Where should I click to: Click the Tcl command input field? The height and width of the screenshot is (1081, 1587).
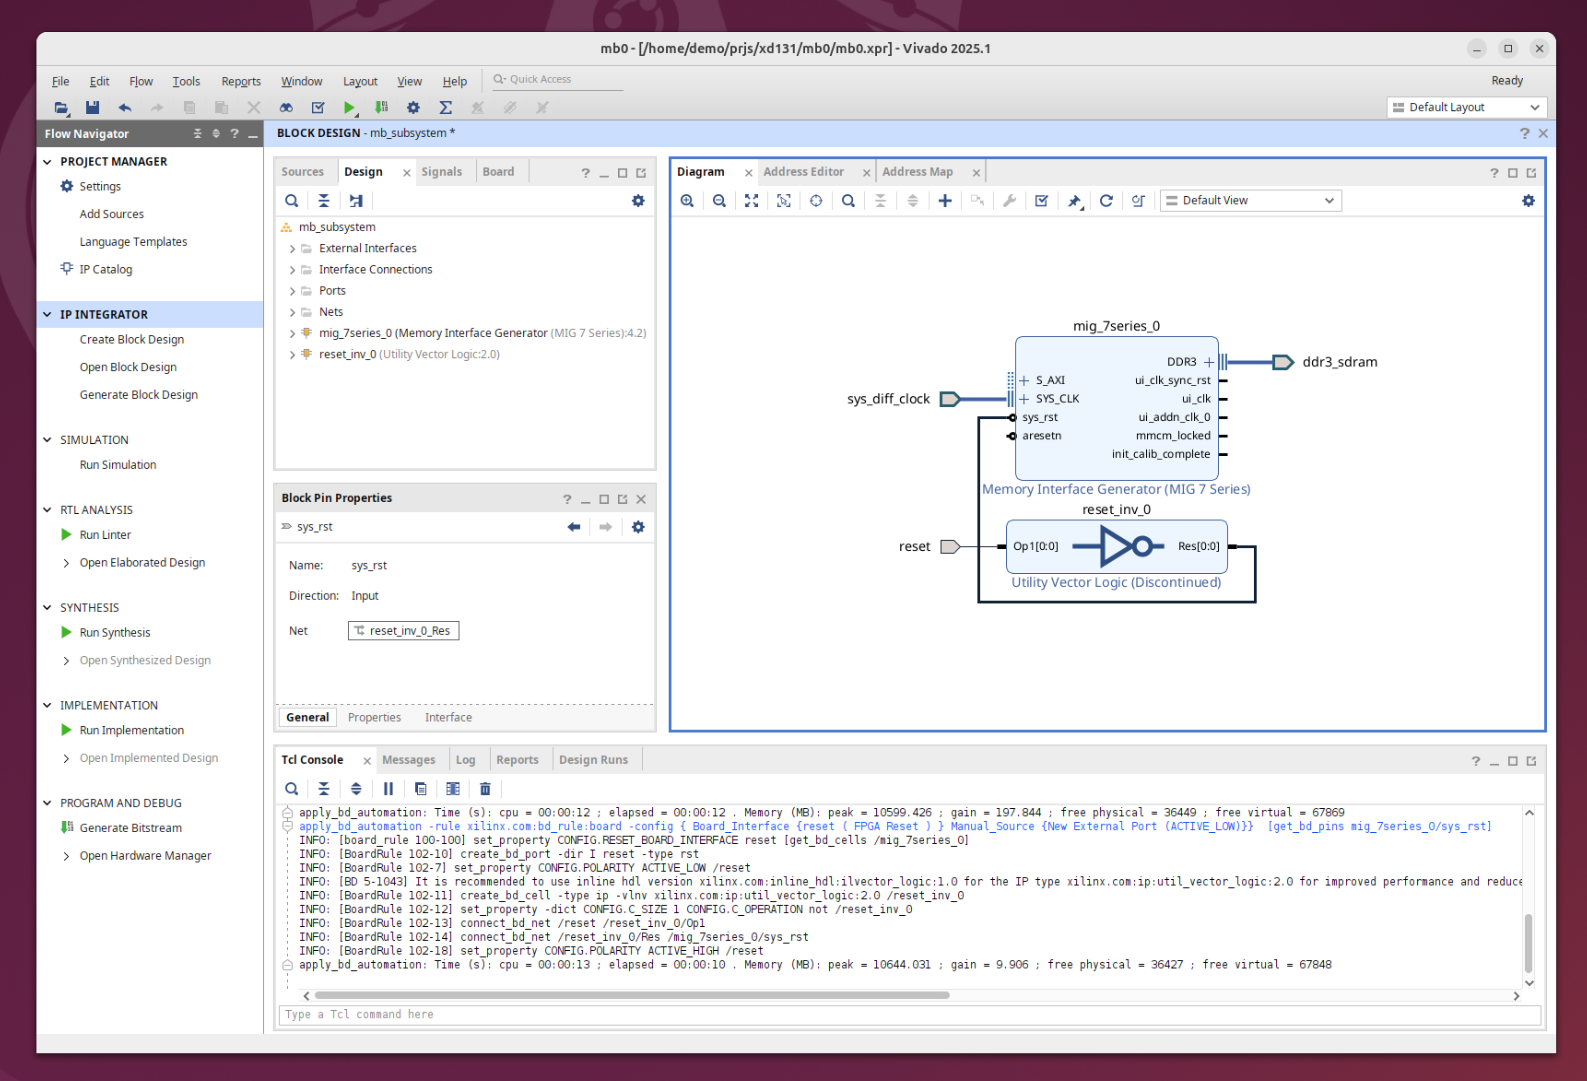tap(900, 1015)
